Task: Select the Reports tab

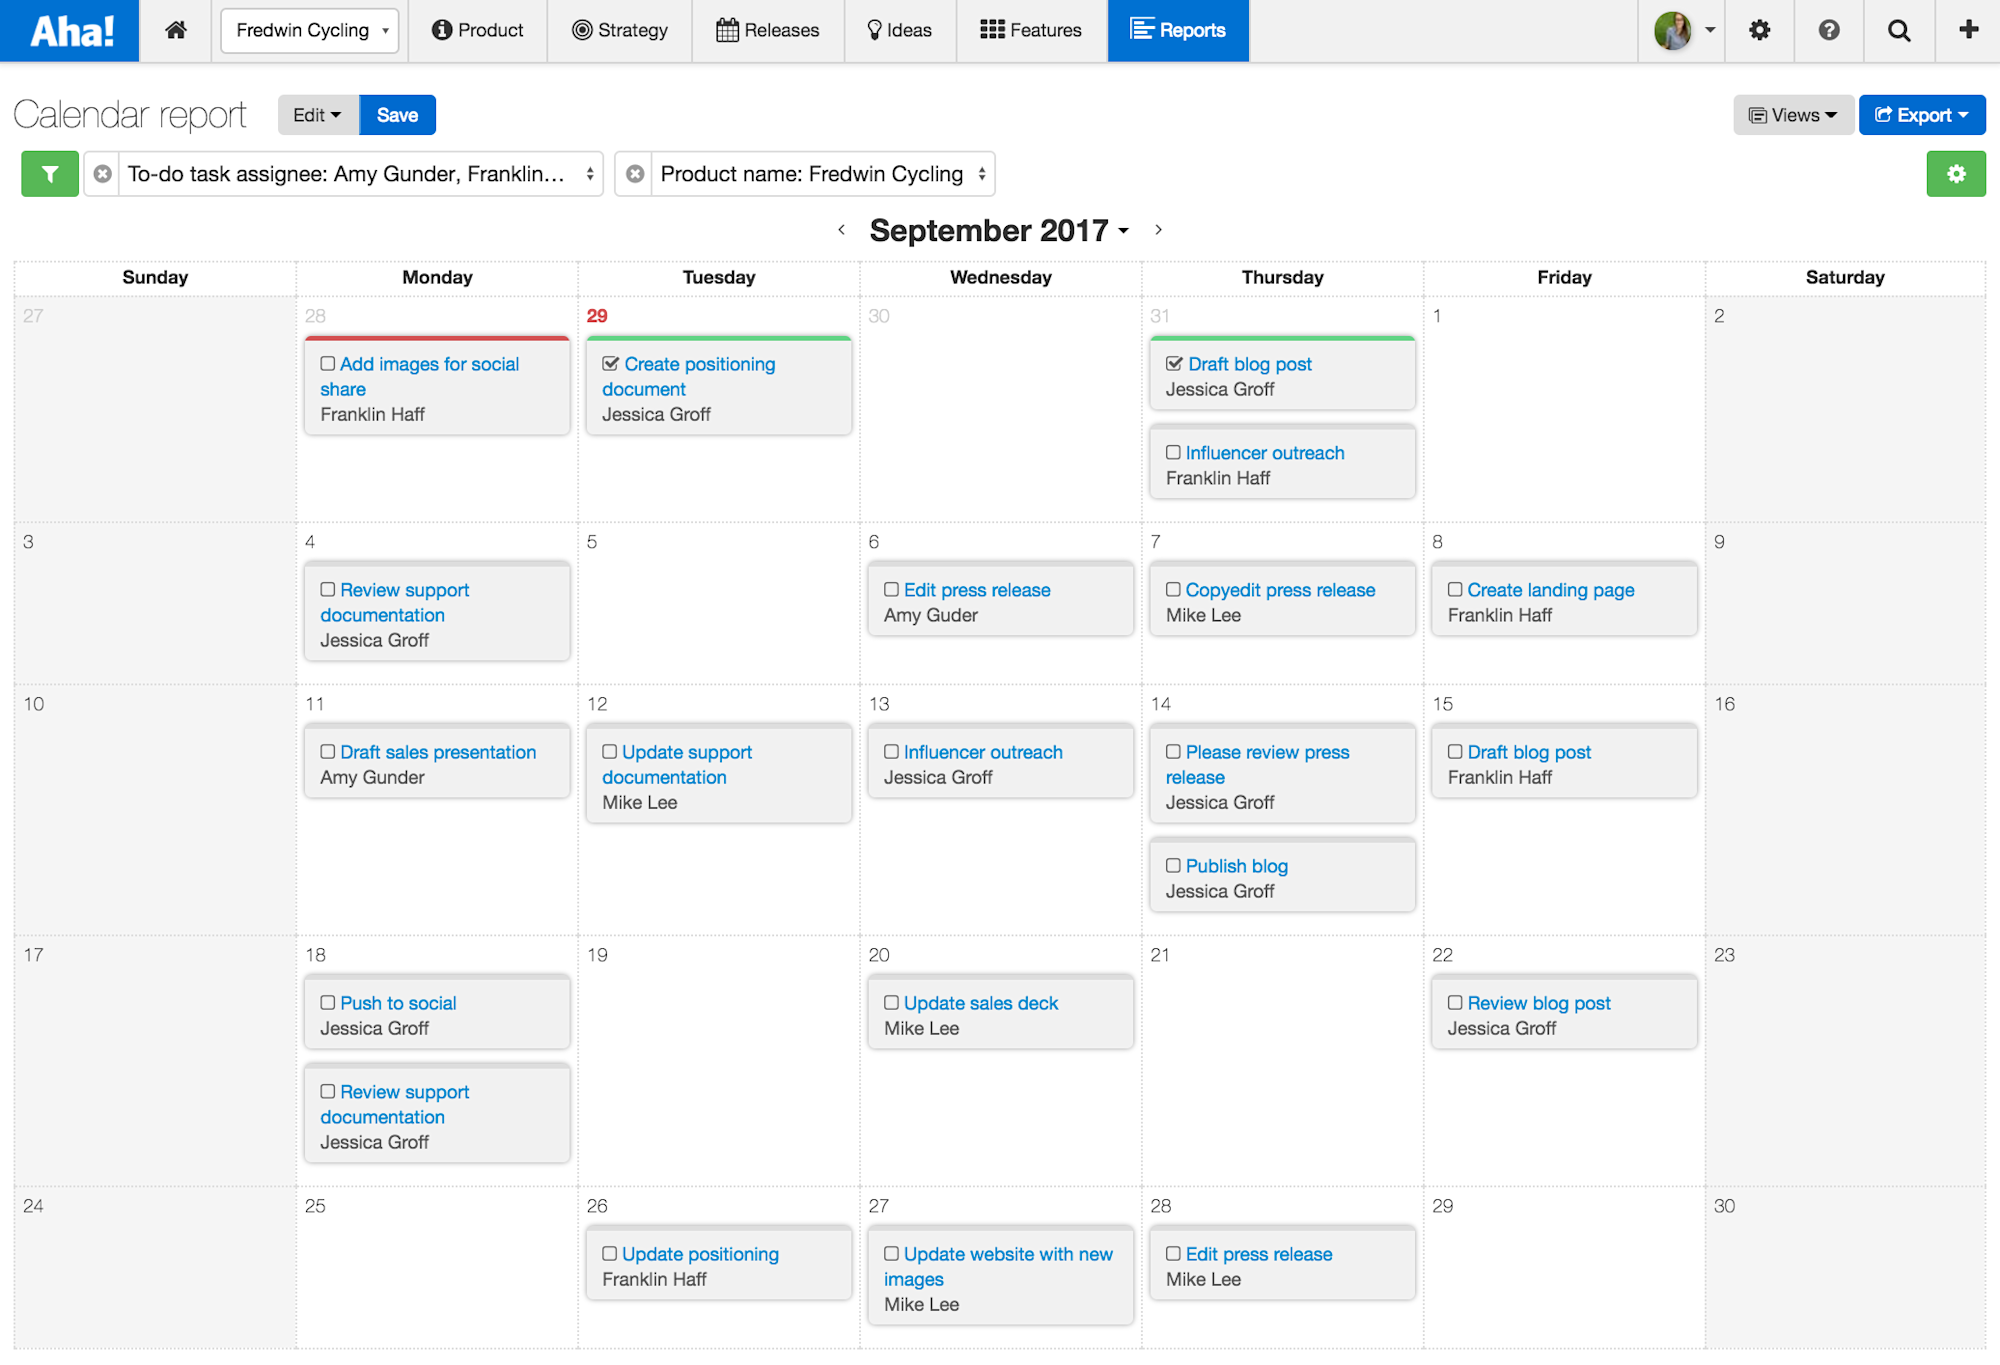Action: click(x=1178, y=30)
